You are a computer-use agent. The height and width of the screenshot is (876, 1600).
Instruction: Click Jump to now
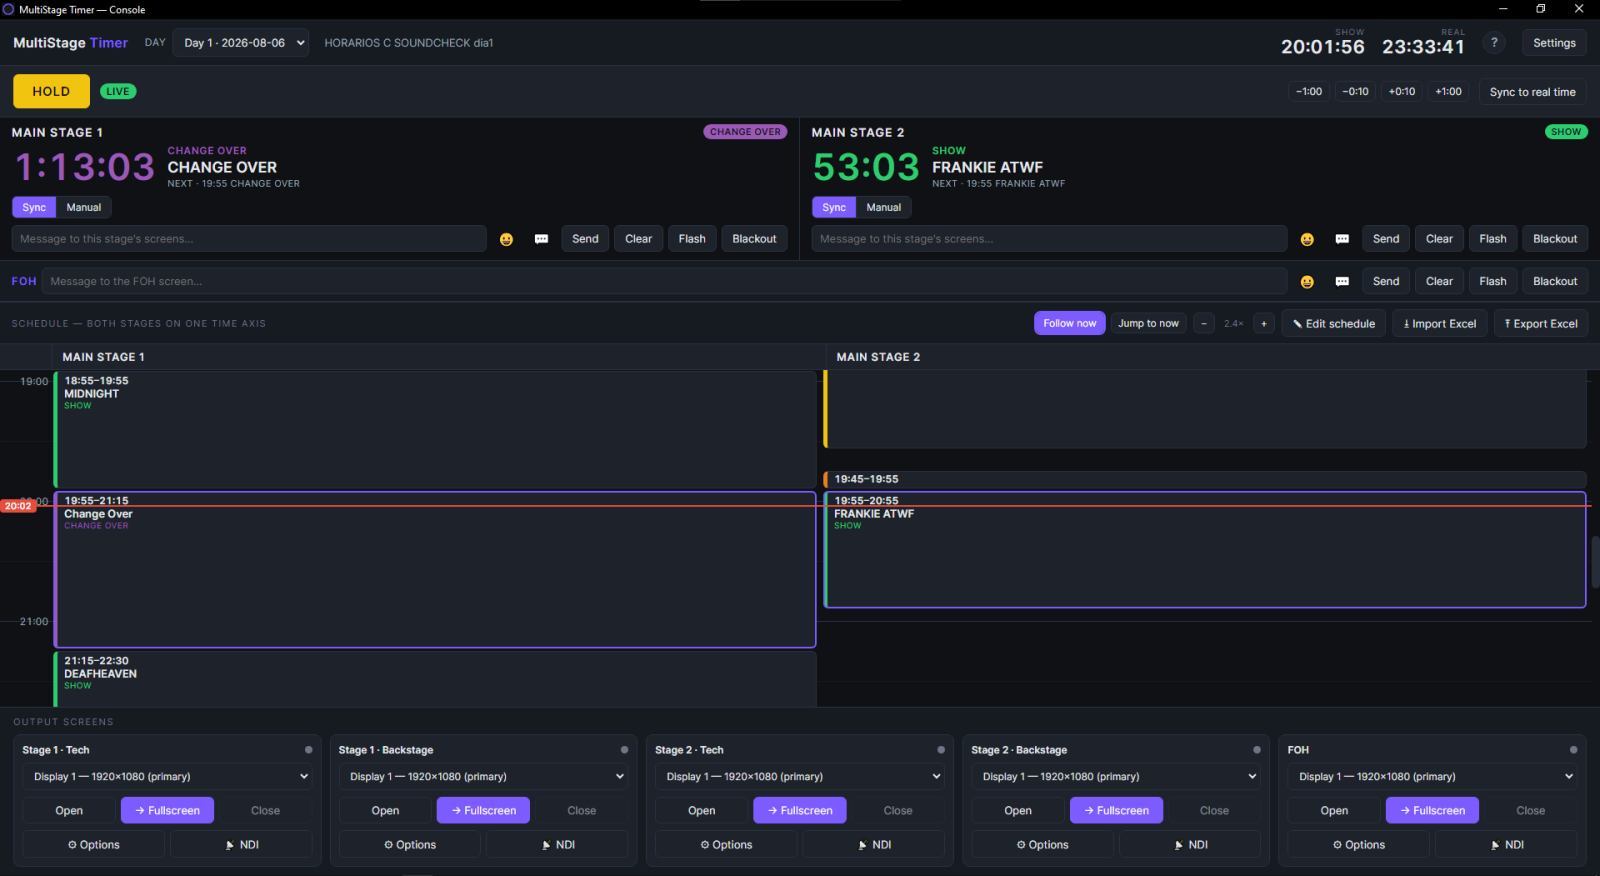pos(1148,323)
